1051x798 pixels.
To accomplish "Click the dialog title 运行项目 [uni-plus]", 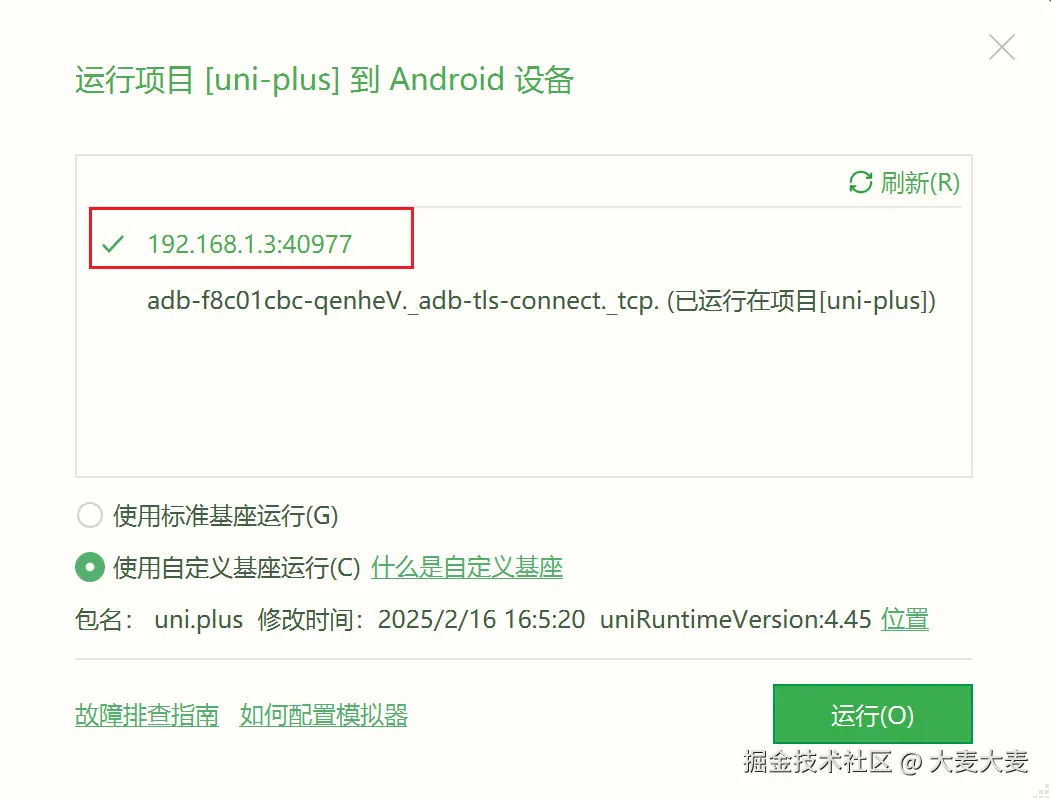I will (208, 80).
